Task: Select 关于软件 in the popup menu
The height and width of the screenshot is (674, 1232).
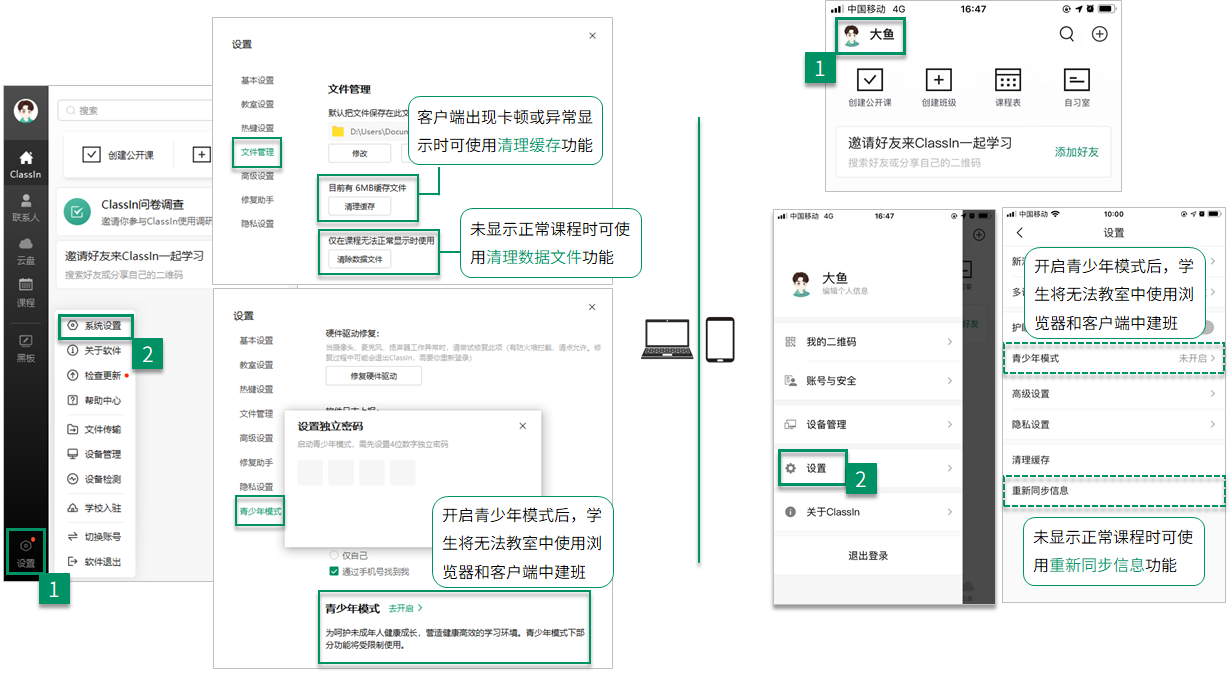Action: tap(97, 351)
